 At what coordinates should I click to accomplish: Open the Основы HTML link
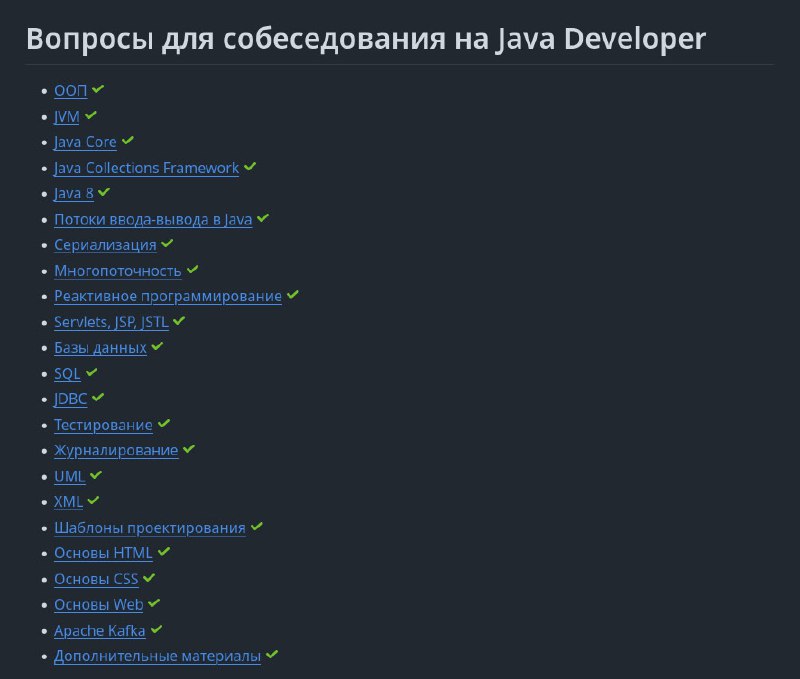103,554
